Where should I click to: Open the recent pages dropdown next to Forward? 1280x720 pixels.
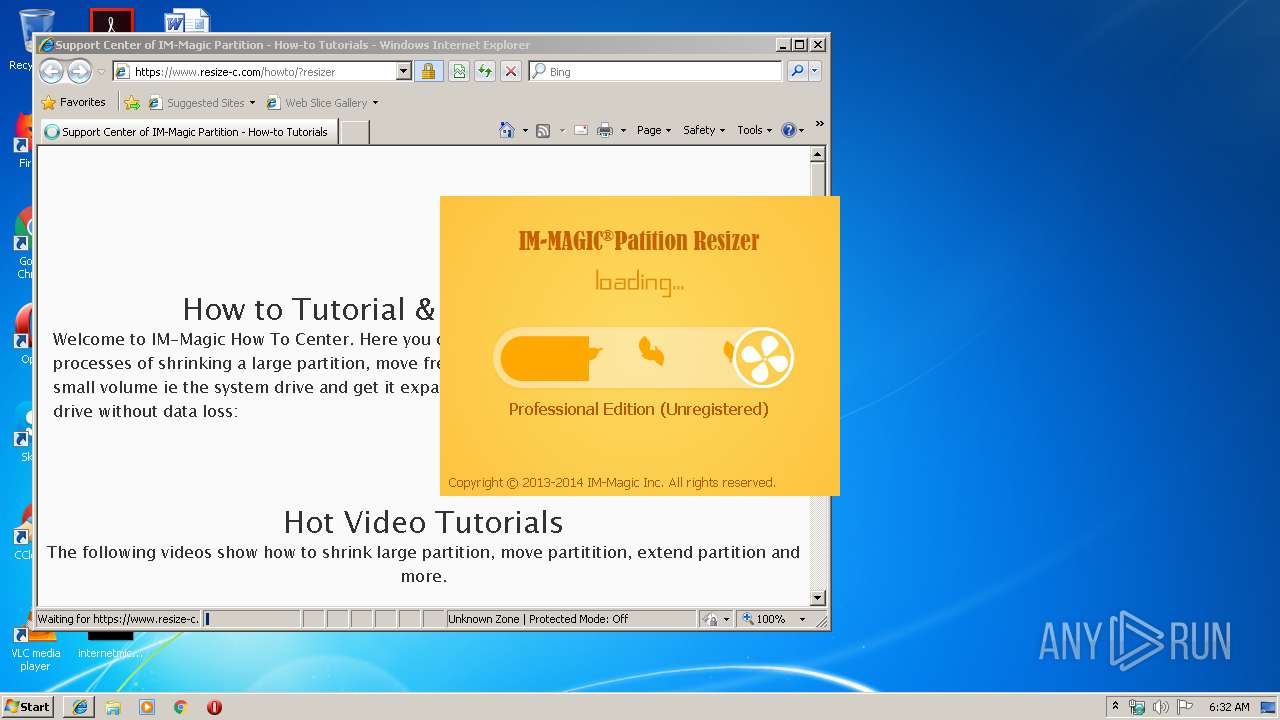point(101,72)
